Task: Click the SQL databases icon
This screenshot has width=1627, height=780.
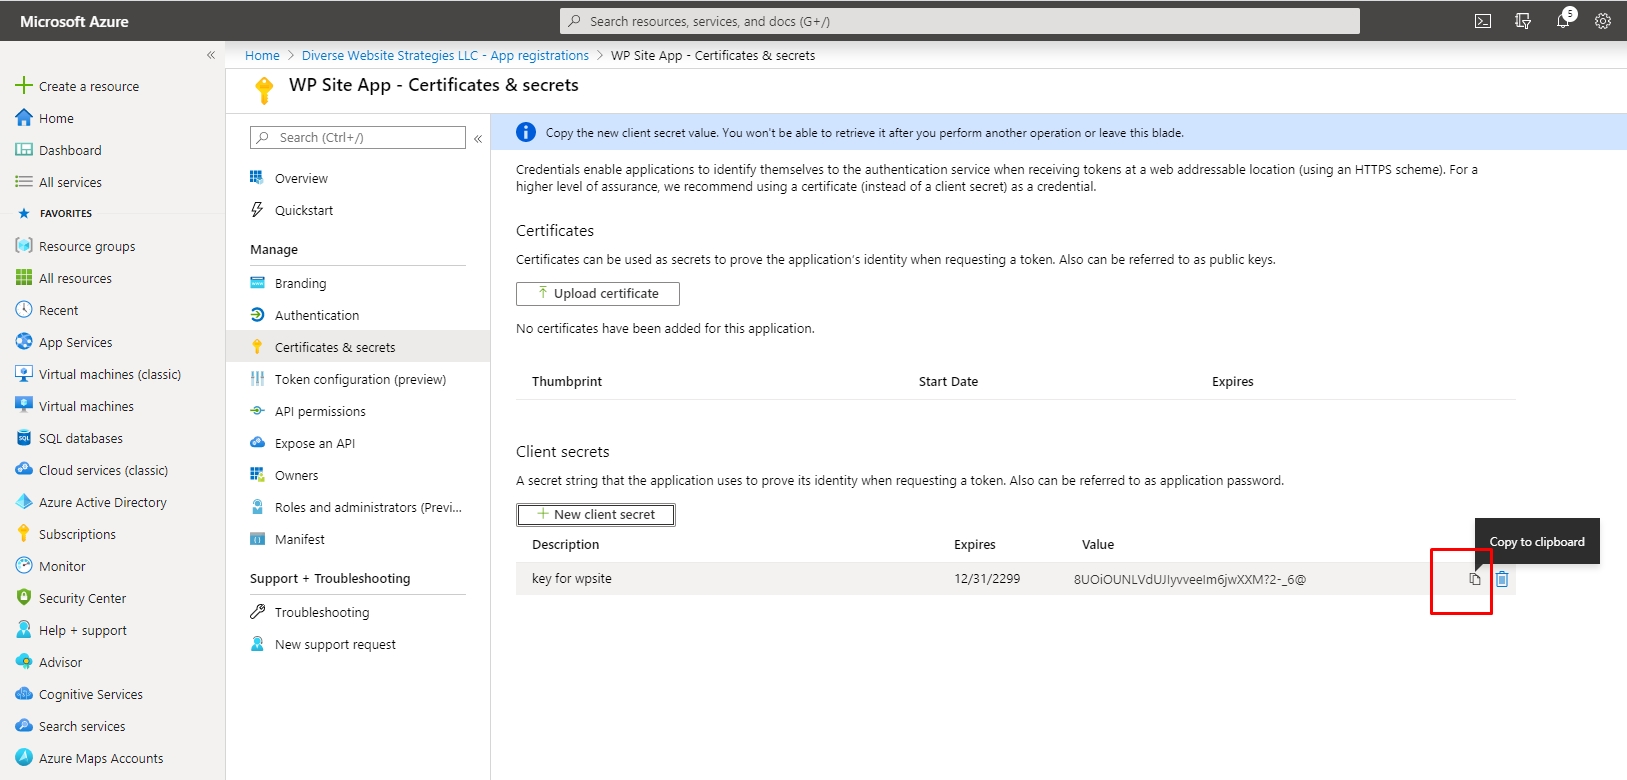Action: pos(24,438)
